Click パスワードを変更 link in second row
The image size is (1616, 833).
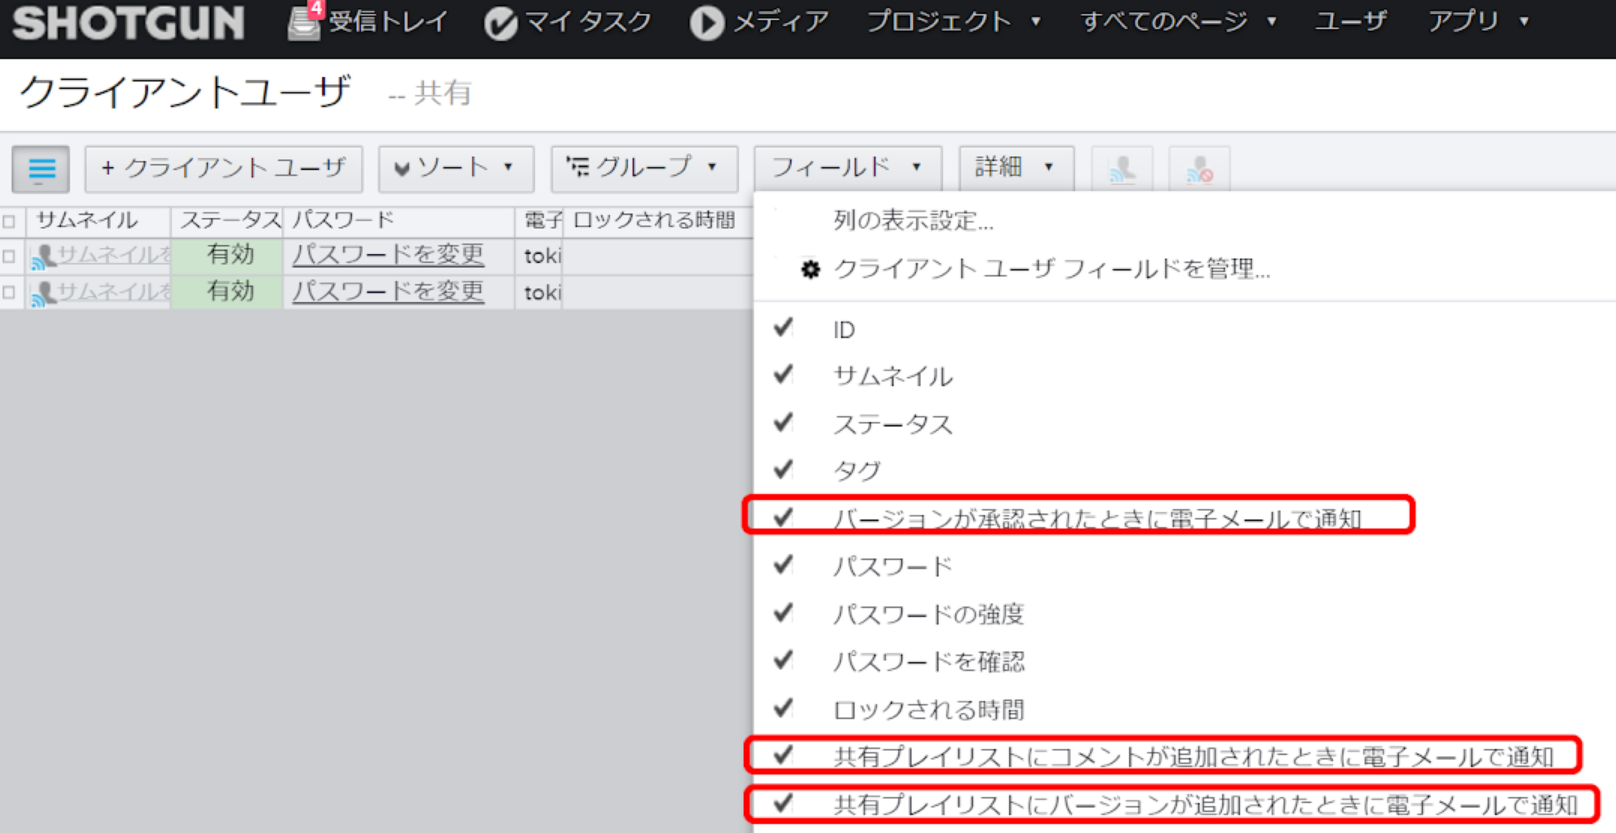pos(388,292)
